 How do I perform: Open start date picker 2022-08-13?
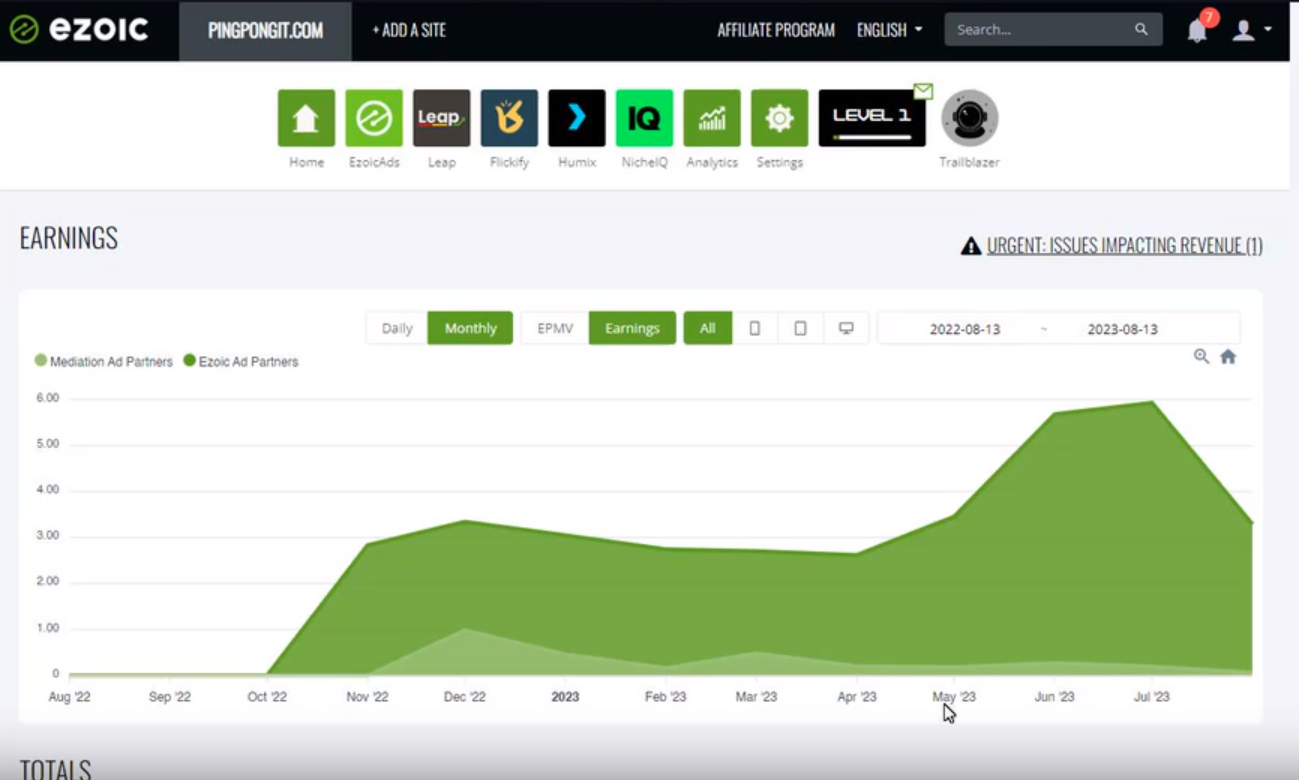pos(965,329)
